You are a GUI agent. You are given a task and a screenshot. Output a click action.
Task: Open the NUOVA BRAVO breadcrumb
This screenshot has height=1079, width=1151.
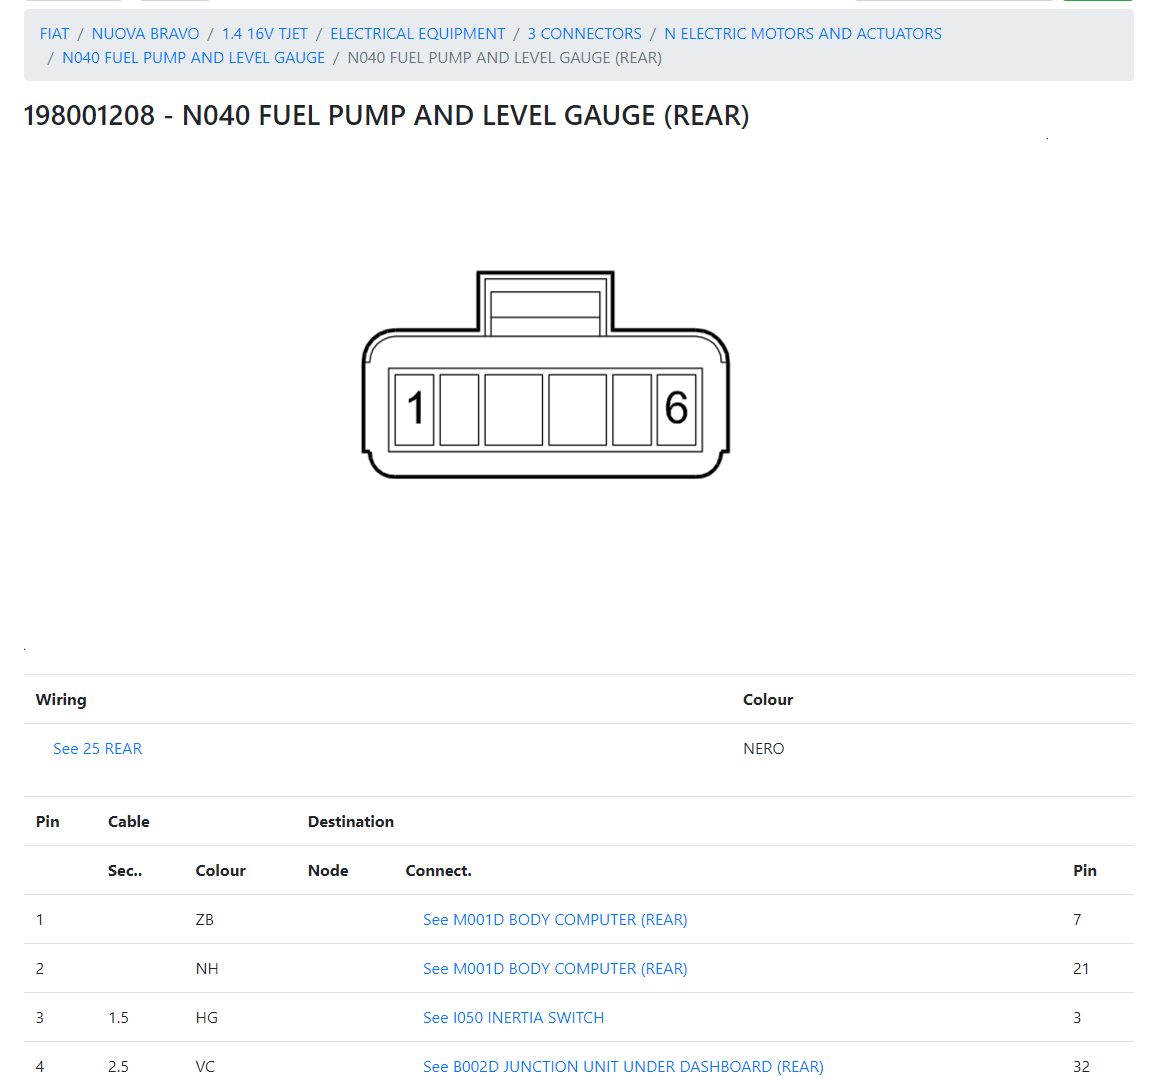click(145, 34)
